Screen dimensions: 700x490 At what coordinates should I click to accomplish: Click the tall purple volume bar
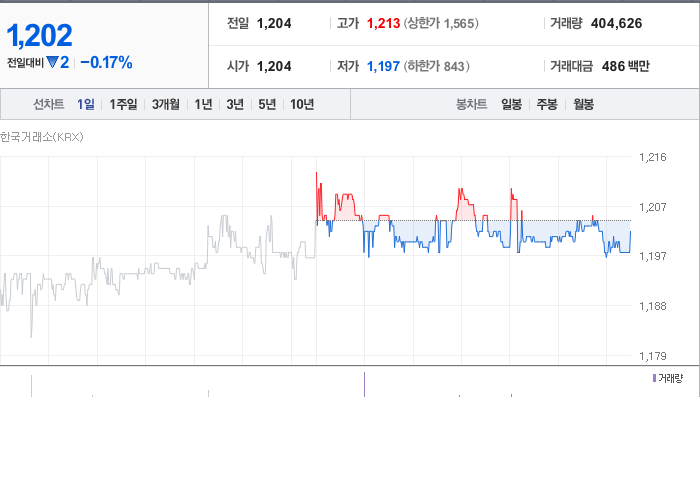[x=364, y=384]
